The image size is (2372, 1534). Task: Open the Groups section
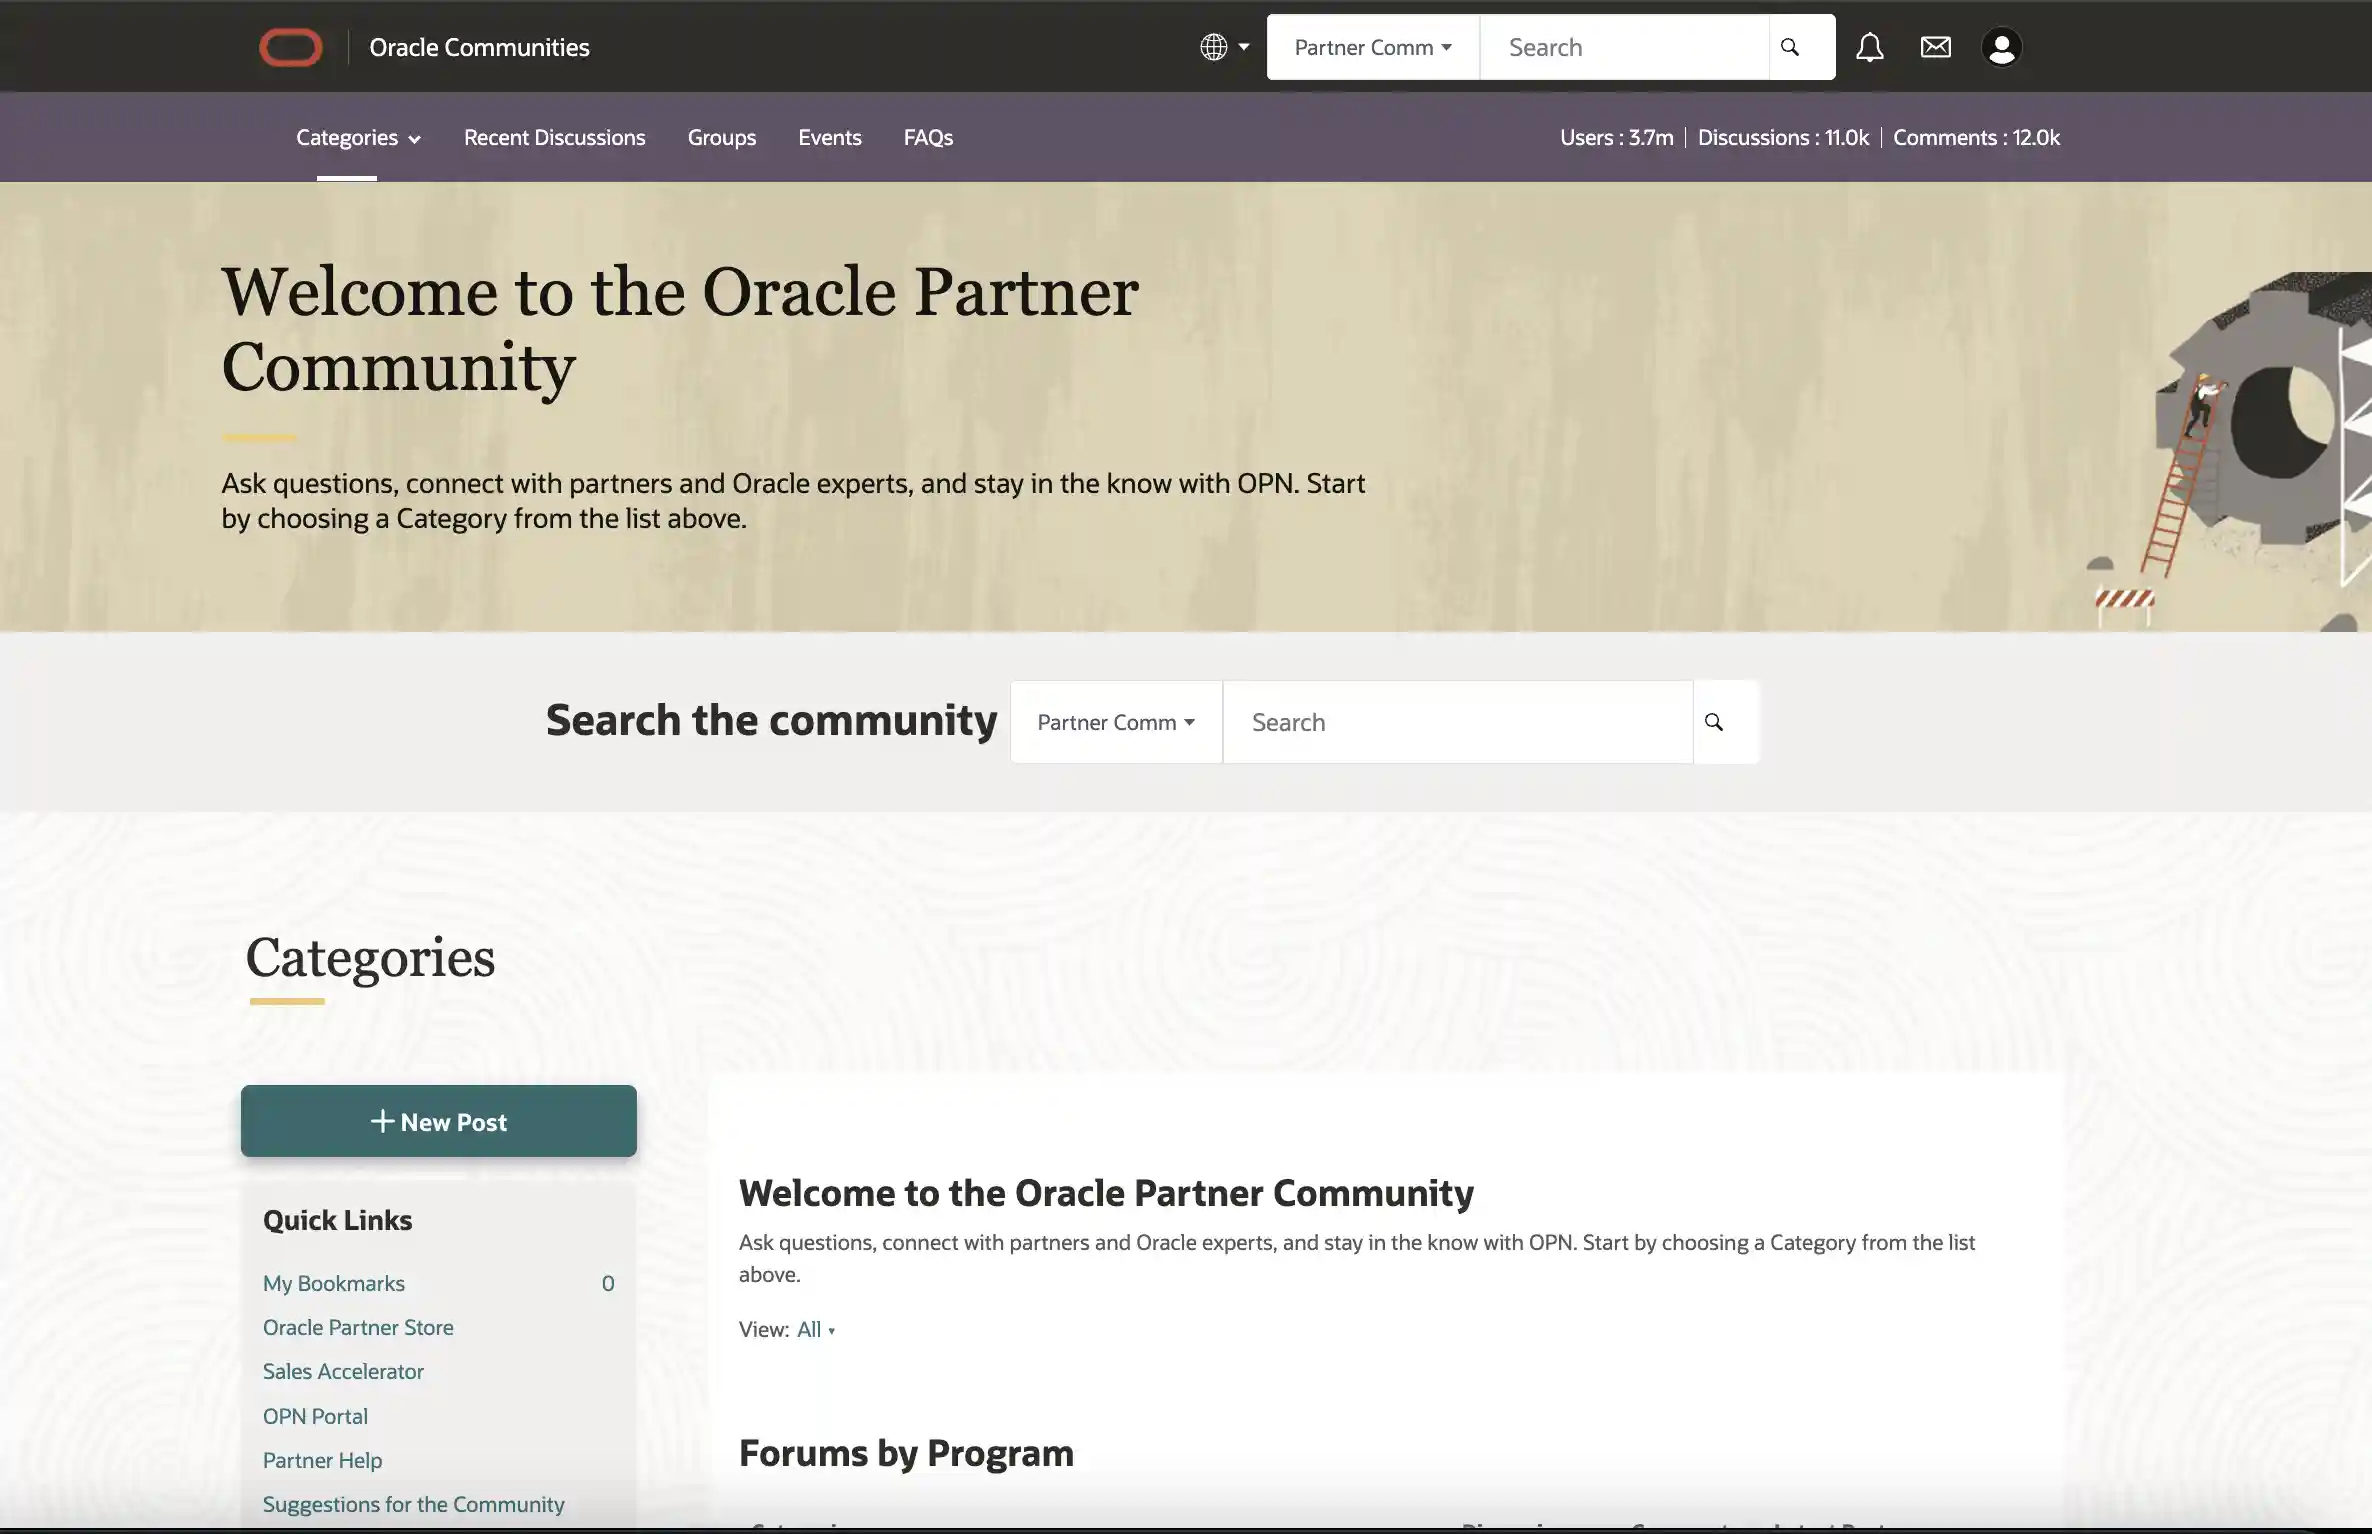click(721, 137)
